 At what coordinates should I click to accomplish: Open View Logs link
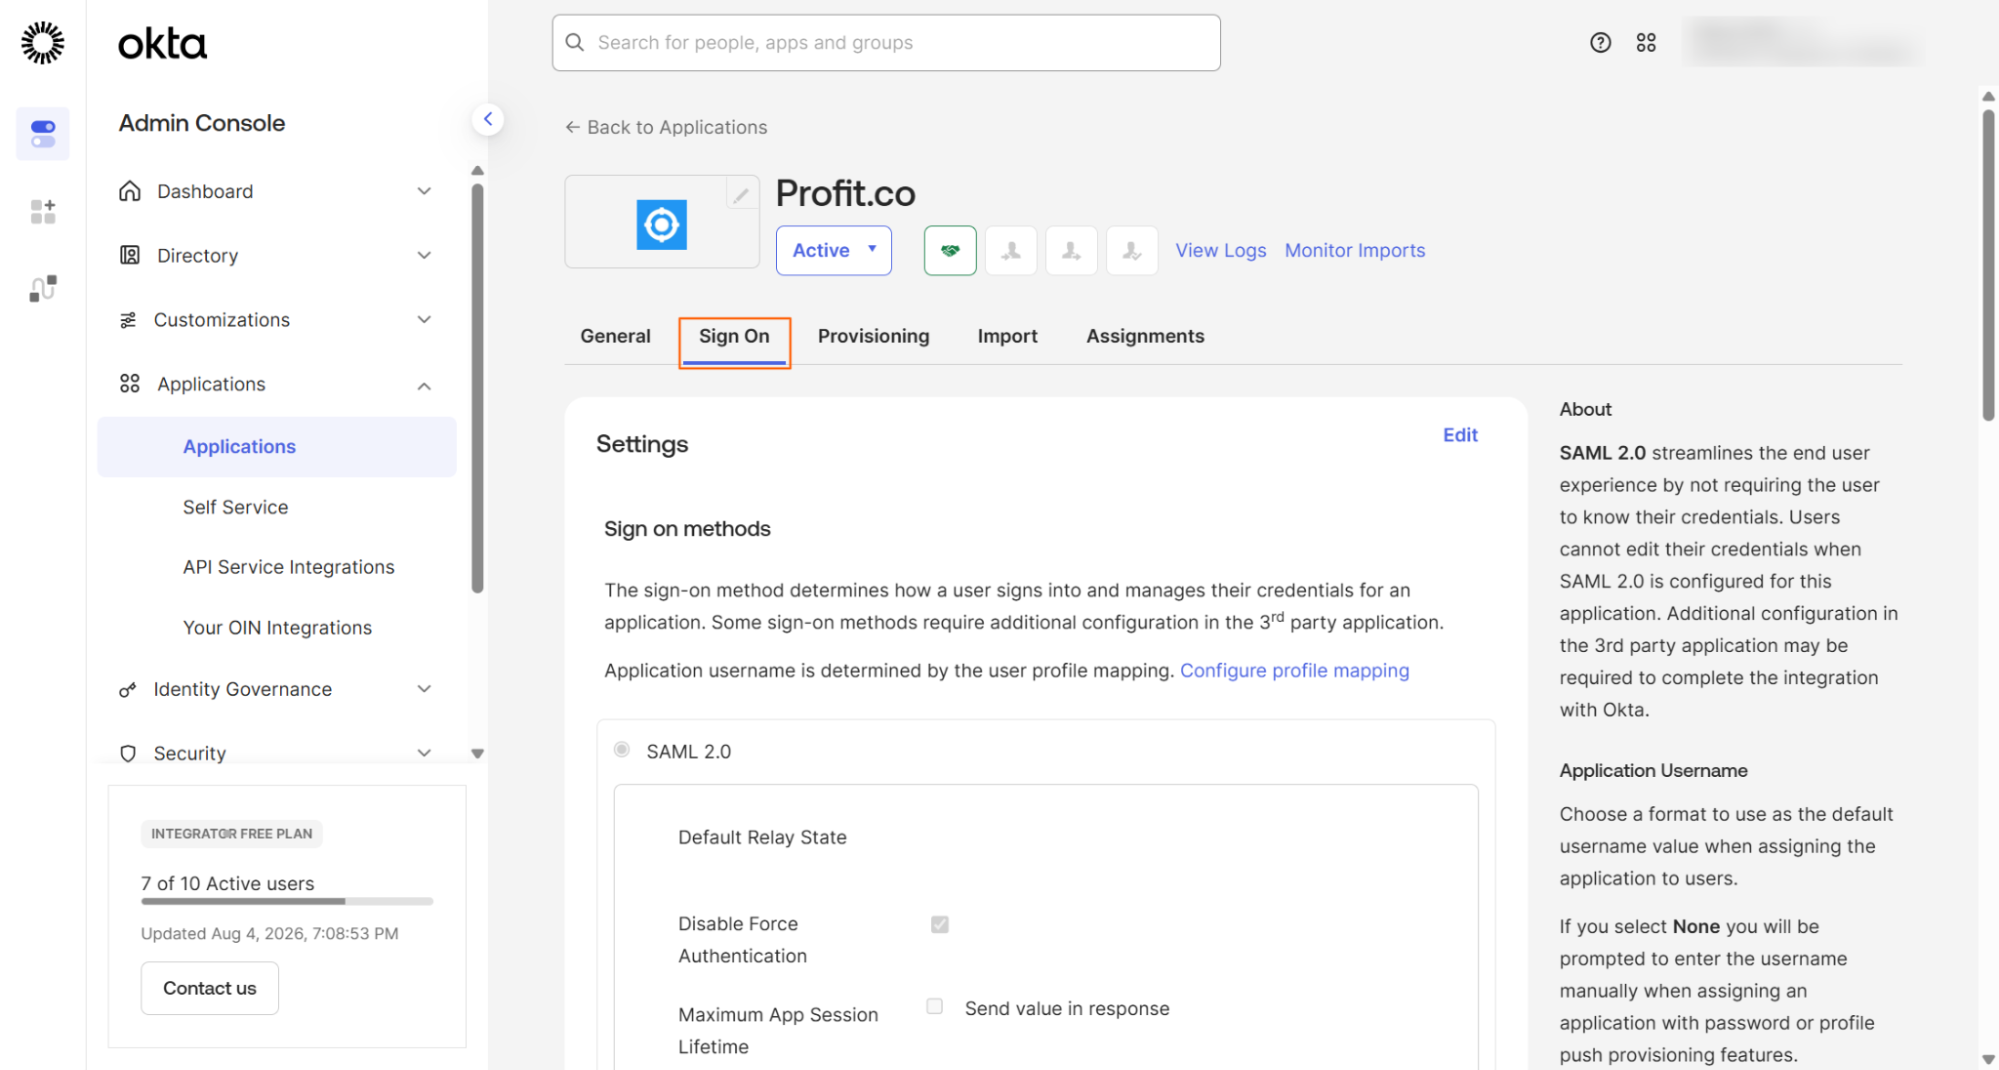click(1220, 250)
